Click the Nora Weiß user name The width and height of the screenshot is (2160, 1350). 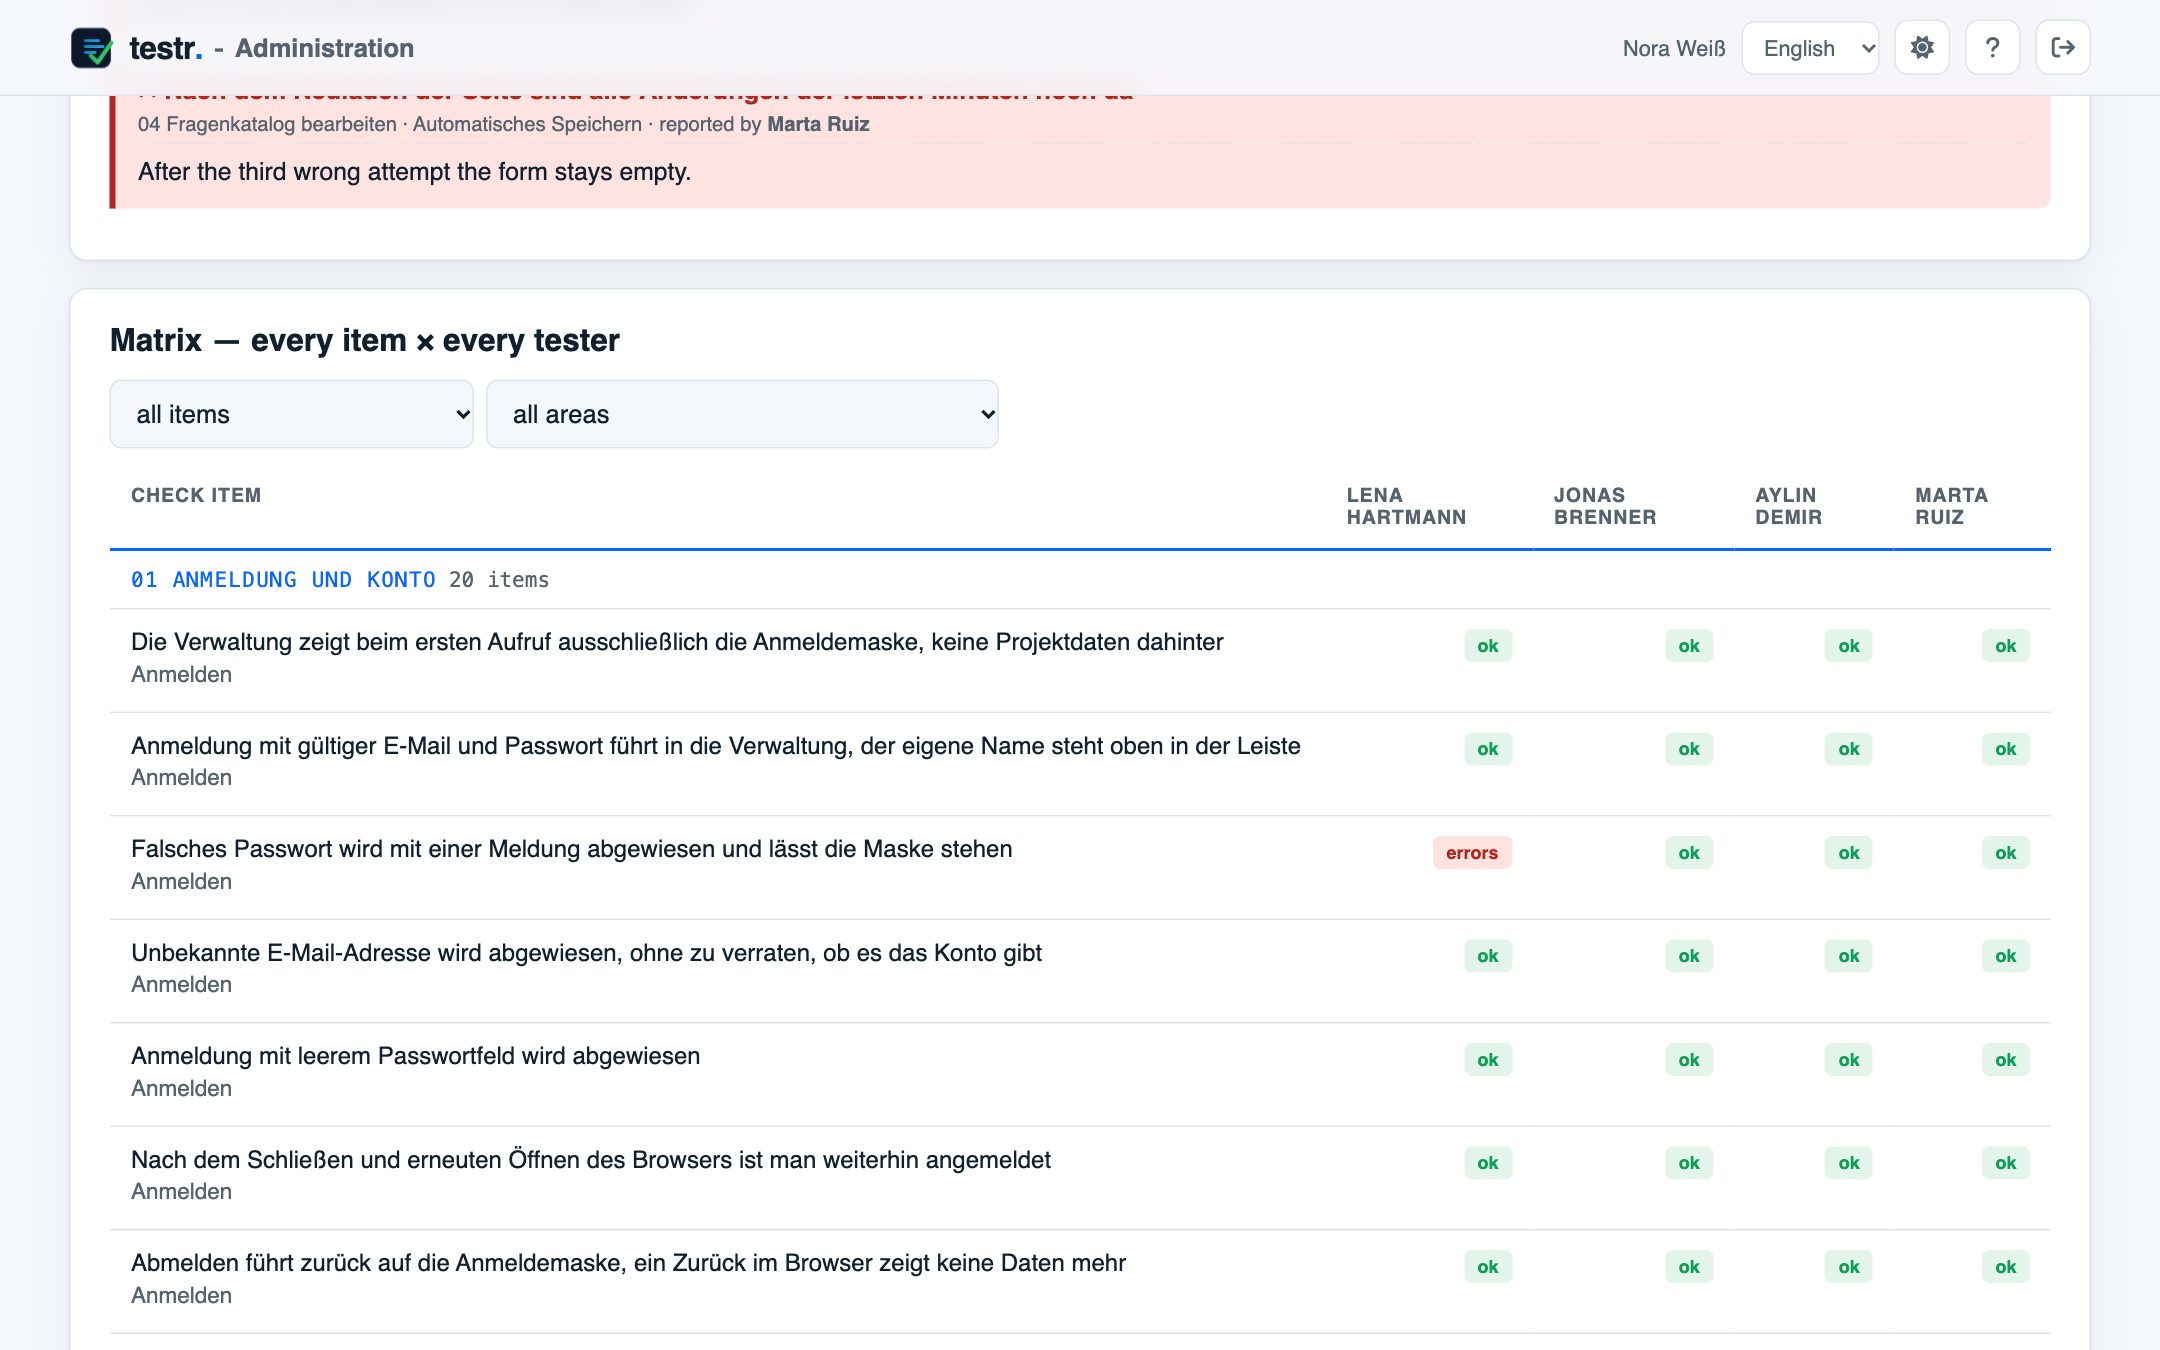point(1674,48)
